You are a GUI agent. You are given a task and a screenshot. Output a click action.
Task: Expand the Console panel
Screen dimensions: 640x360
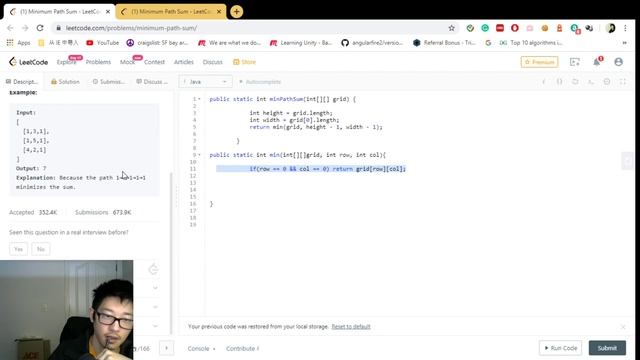pos(201,349)
